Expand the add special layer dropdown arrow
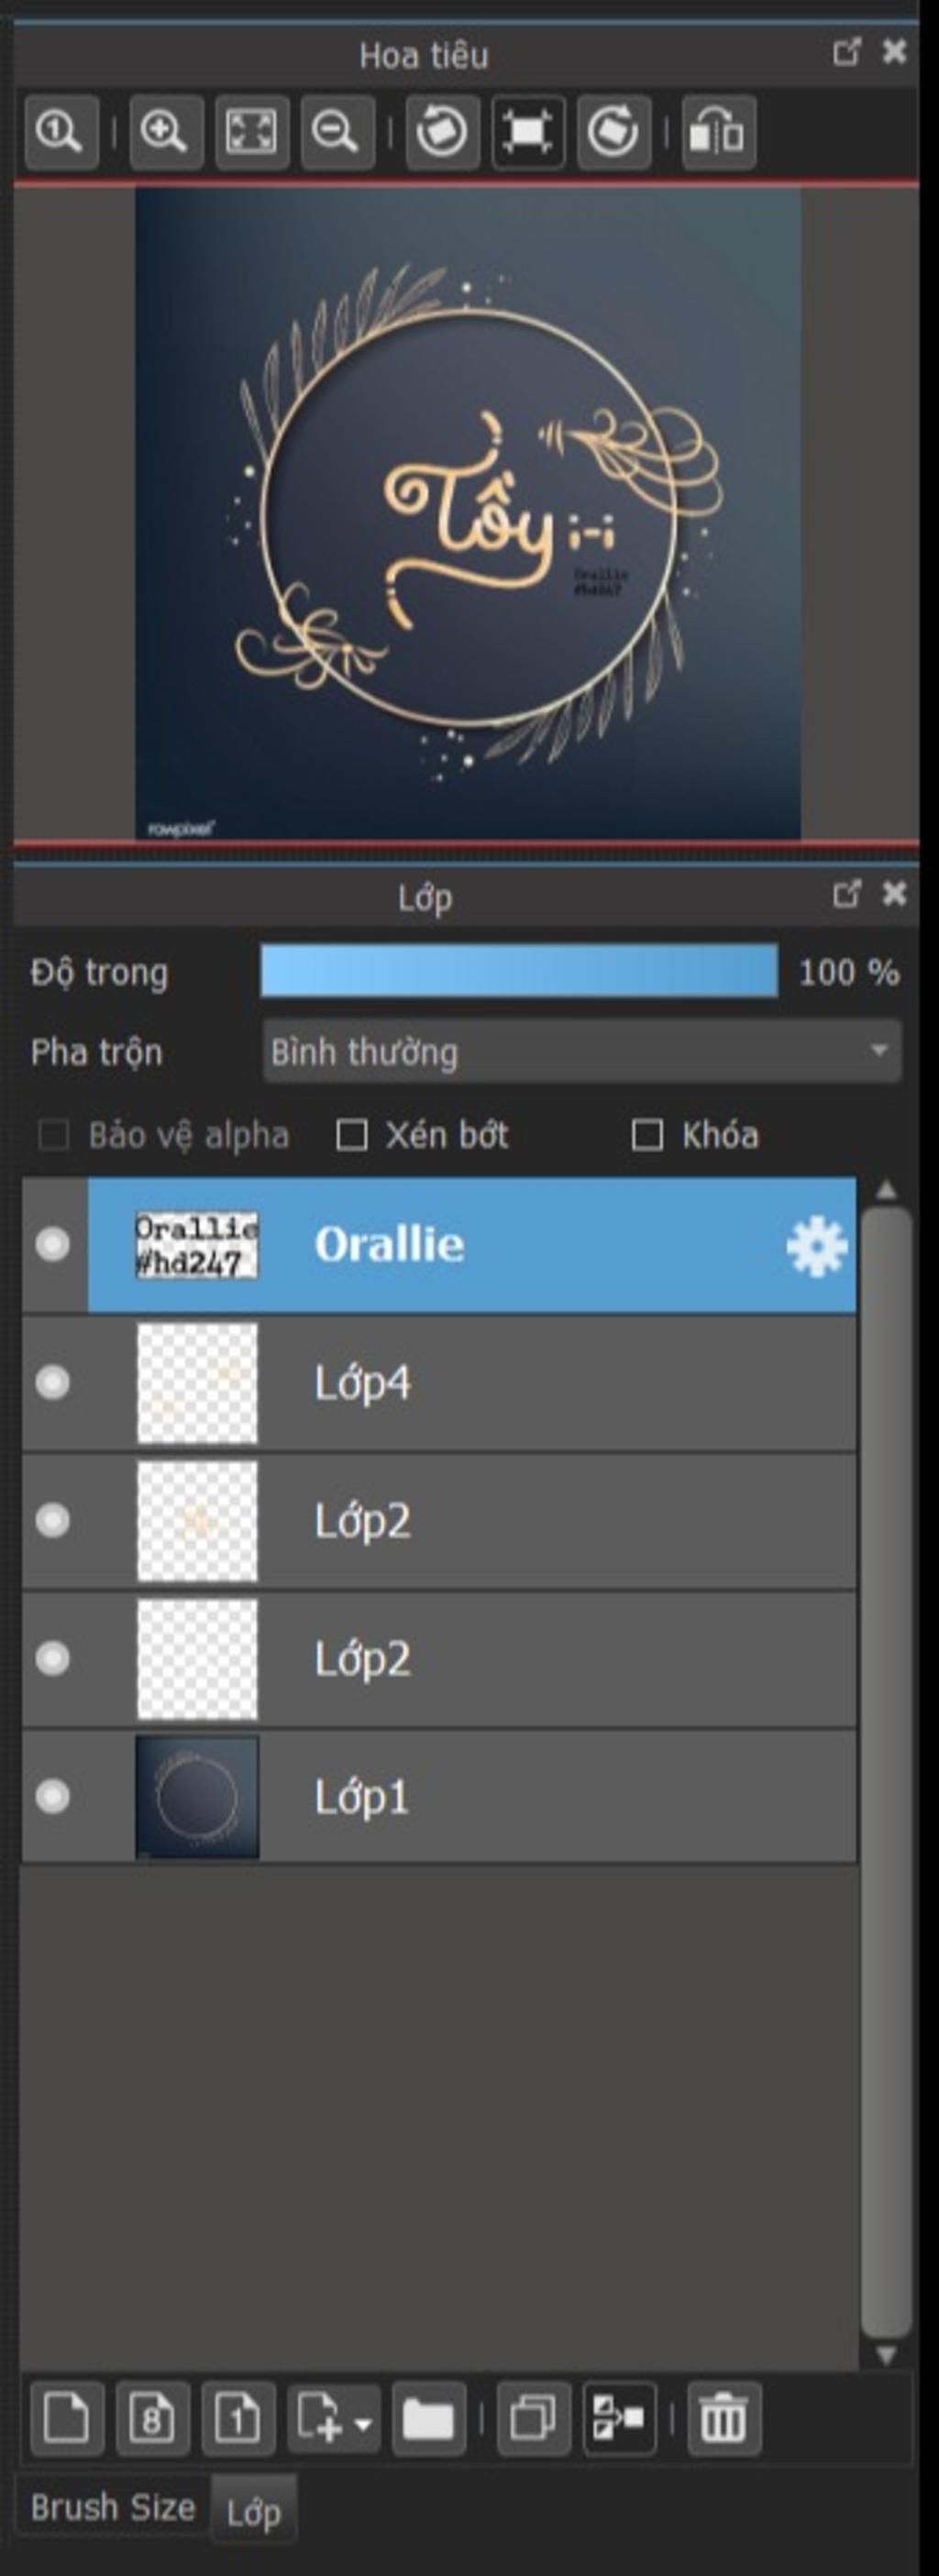 [363, 2423]
